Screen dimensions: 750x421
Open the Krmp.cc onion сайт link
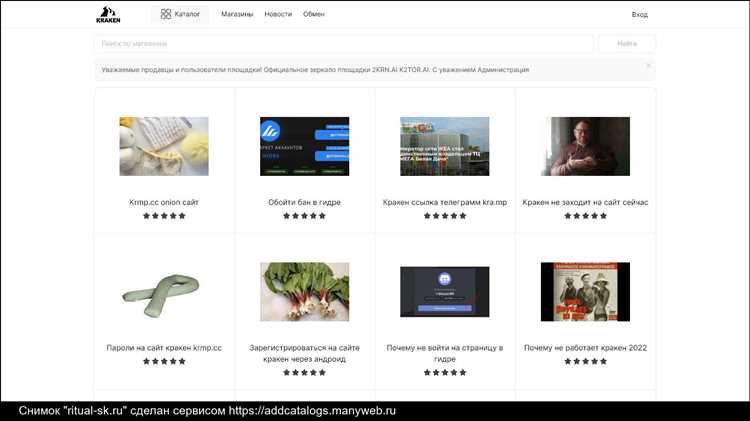164,202
